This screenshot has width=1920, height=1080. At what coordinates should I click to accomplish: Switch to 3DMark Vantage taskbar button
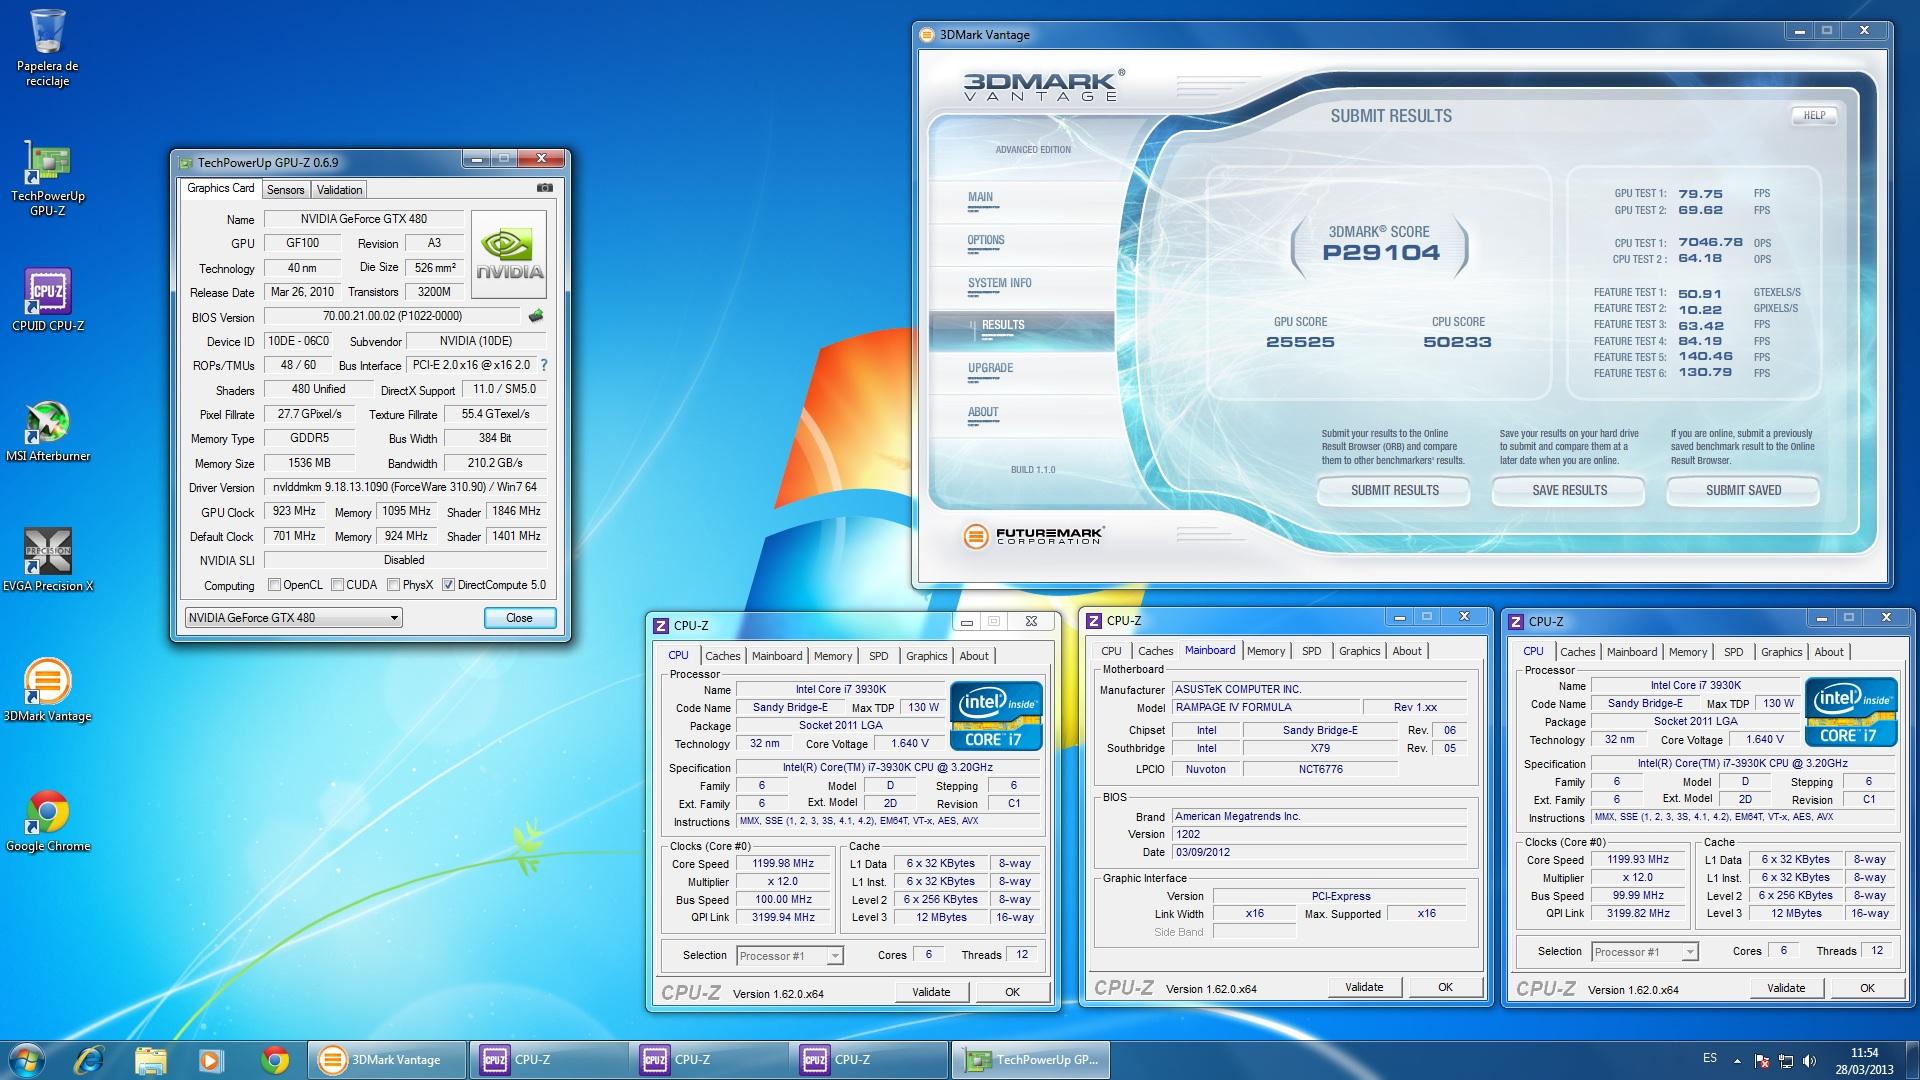tap(388, 1060)
